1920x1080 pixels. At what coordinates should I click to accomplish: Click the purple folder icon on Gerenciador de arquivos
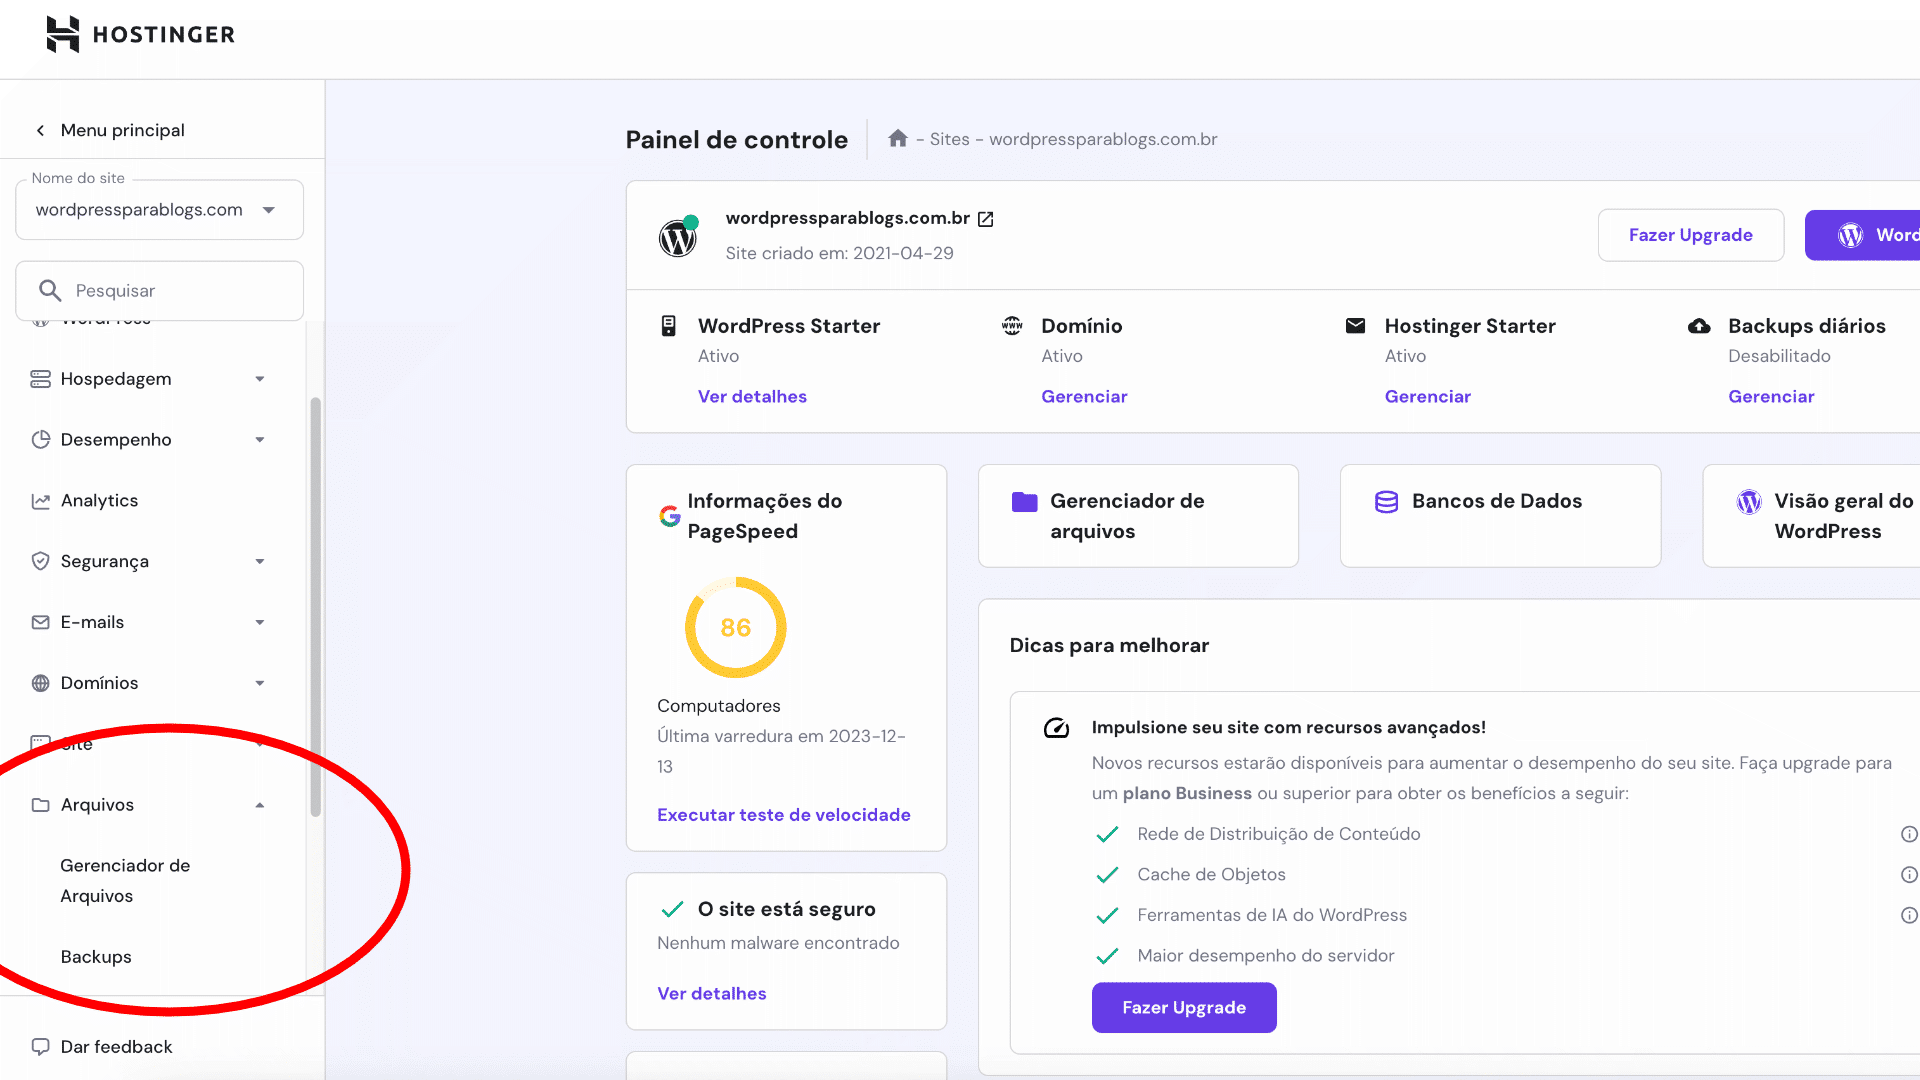(1025, 501)
